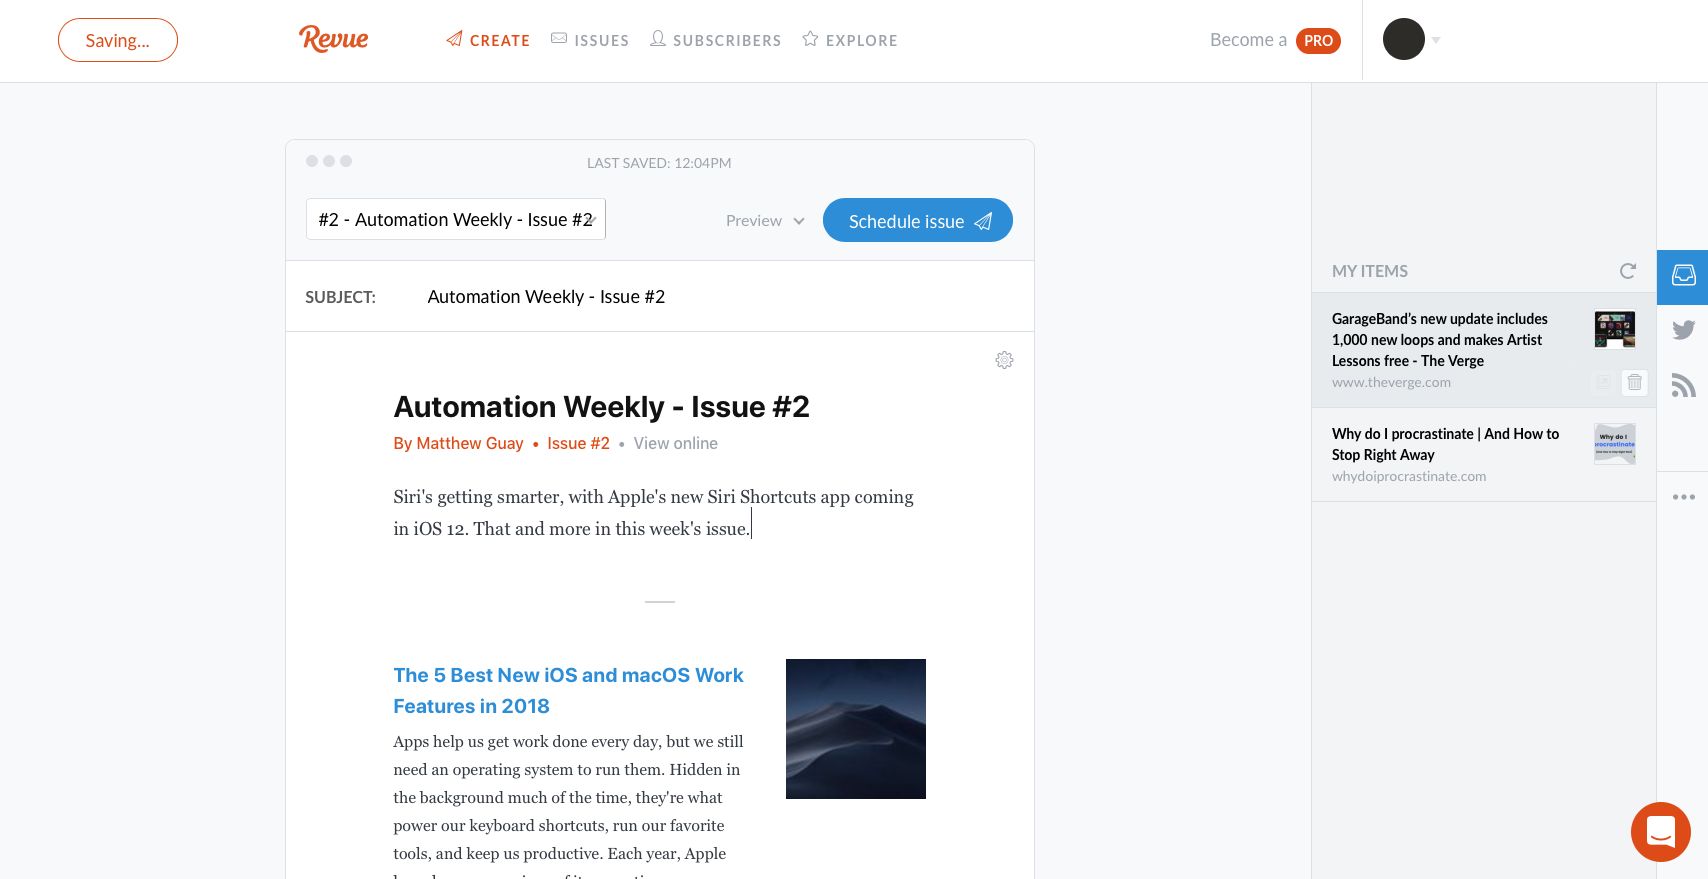The width and height of the screenshot is (1708, 879).
Task: Go to the Issues tab
Action: [590, 40]
